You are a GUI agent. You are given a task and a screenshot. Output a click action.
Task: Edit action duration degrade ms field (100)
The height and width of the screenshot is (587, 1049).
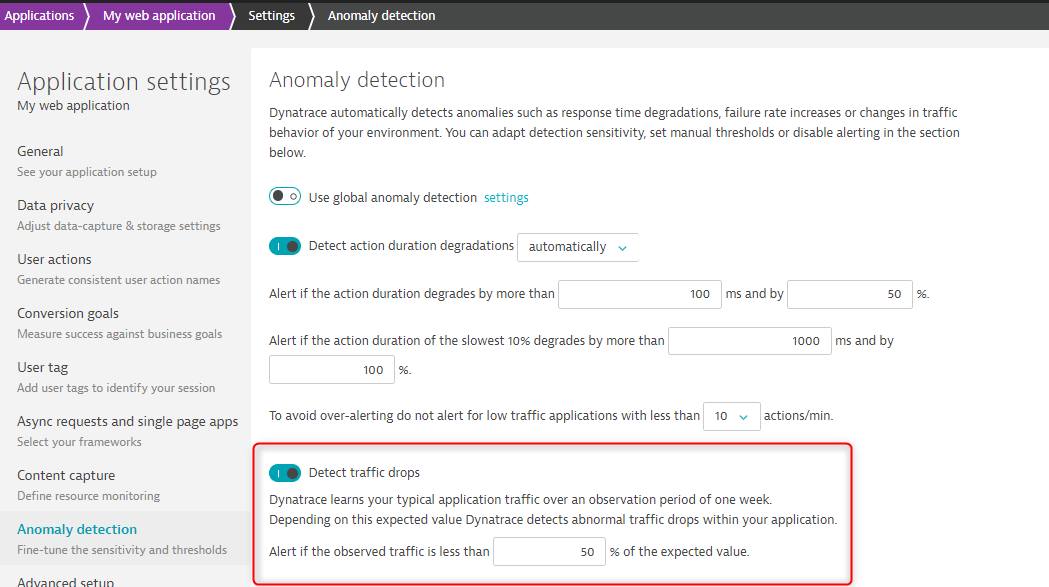tap(640, 294)
